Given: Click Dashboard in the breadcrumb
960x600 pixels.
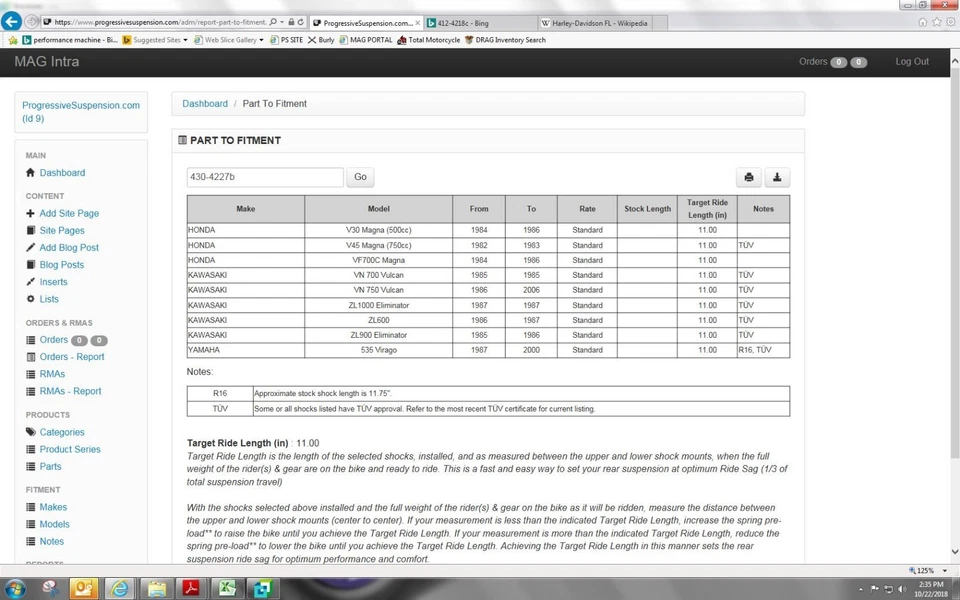Looking at the screenshot, I should pyautogui.click(x=204, y=103).
